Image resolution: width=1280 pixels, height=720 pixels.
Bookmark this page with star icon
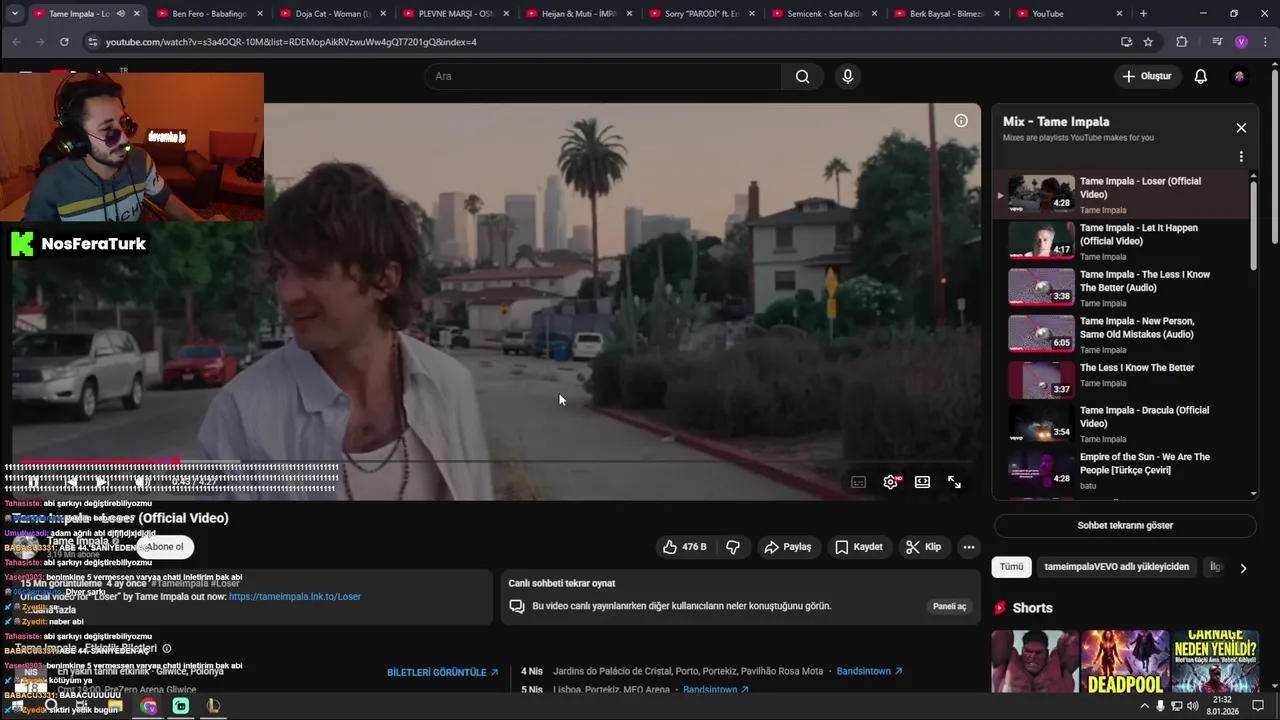[1148, 42]
